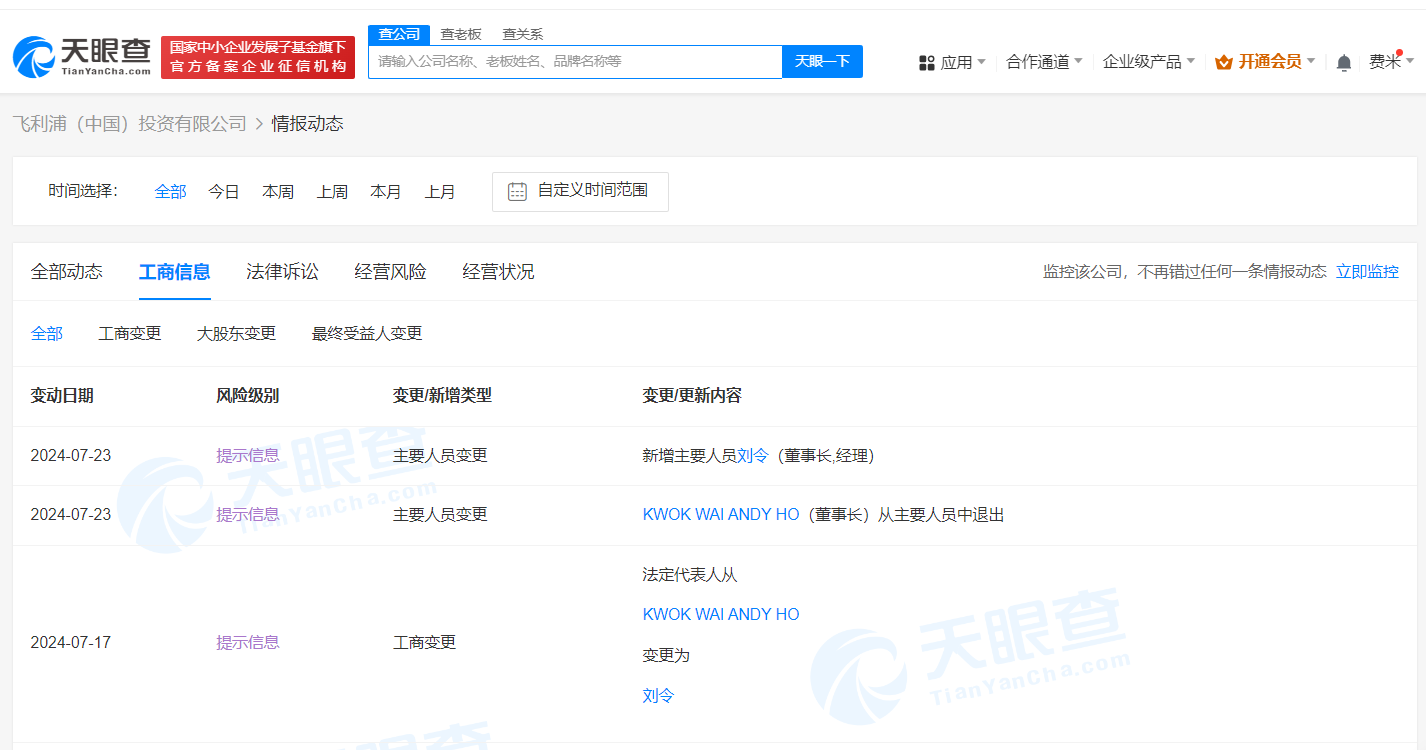Open KWOK WAI ANDY HO link under 法定代表人从
This screenshot has height=750, width=1426.
[x=721, y=614]
